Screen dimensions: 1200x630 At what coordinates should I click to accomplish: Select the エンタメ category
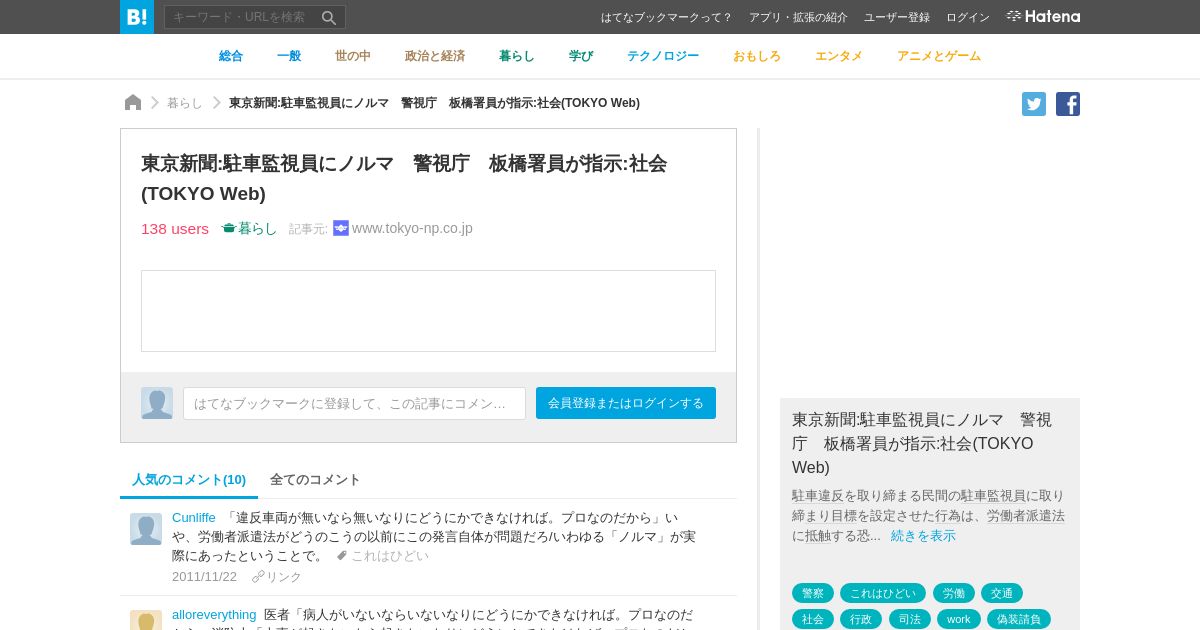click(x=839, y=56)
